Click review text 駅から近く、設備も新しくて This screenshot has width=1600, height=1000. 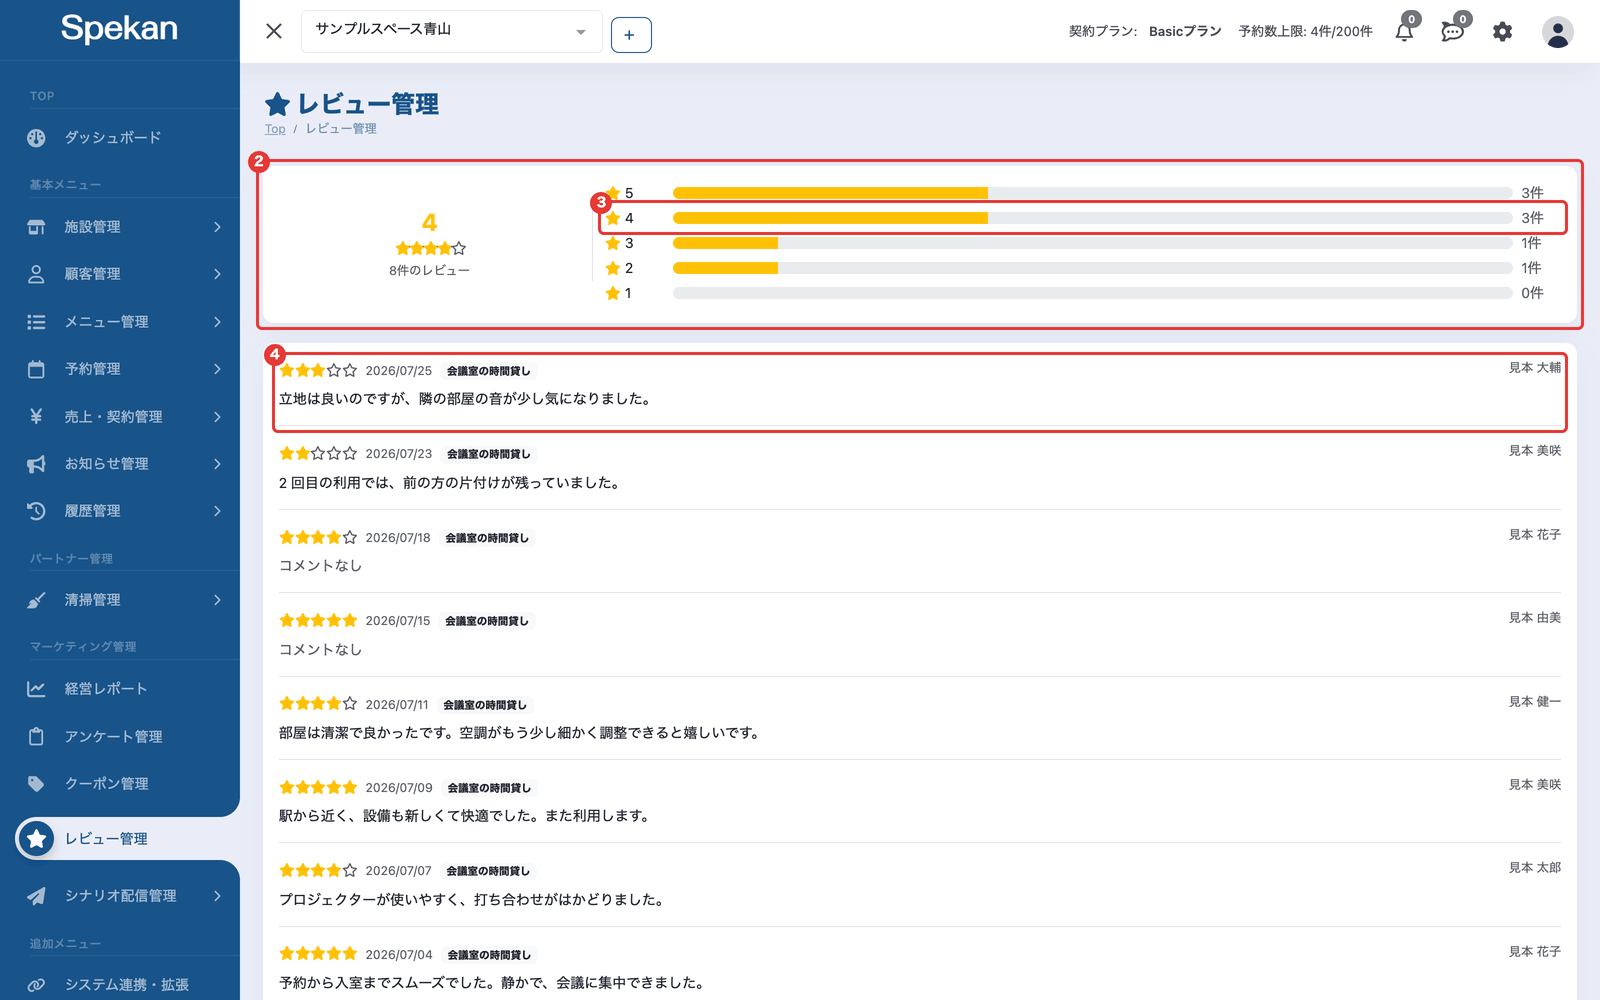[x=465, y=816]
